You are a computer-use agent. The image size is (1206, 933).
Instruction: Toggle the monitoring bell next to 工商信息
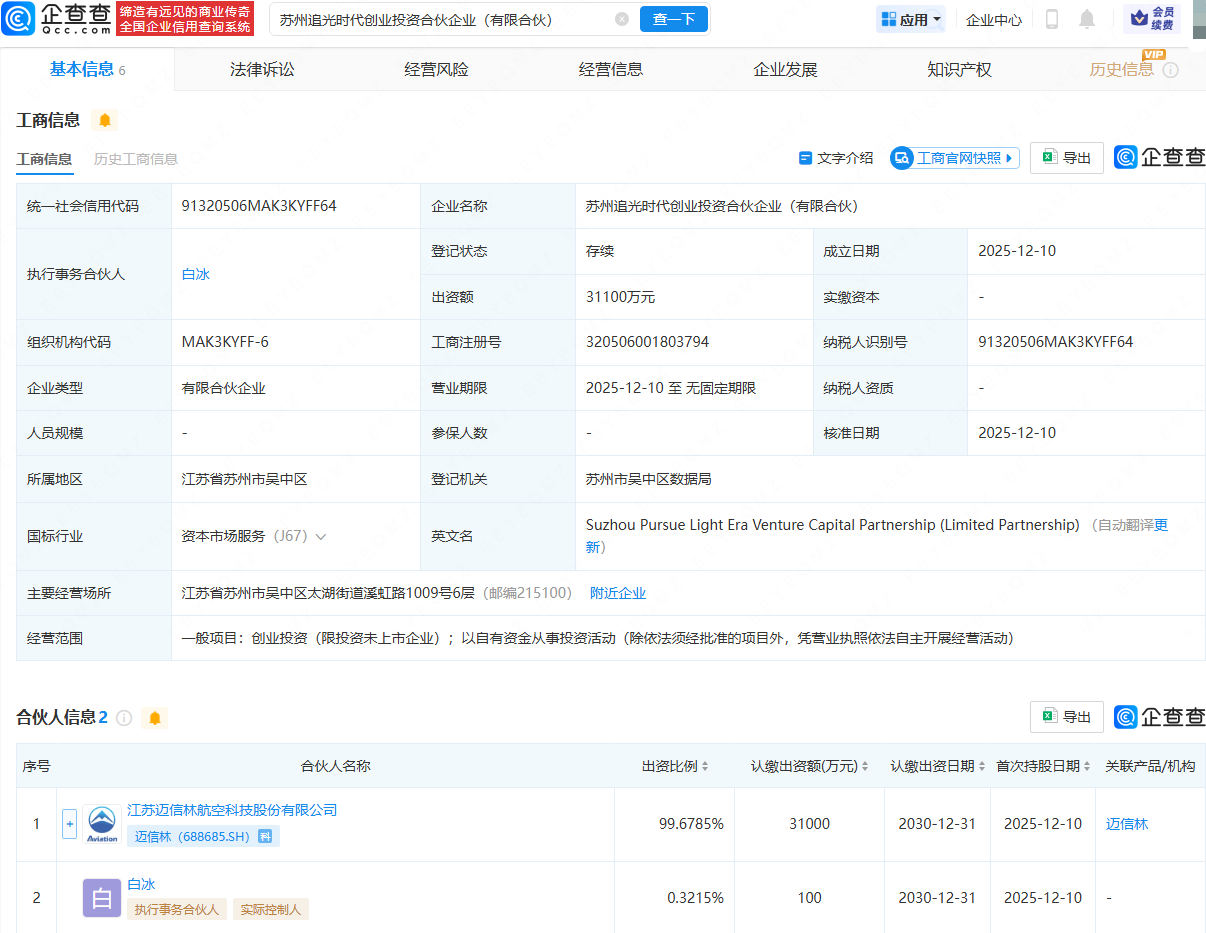tap(104, 120)
